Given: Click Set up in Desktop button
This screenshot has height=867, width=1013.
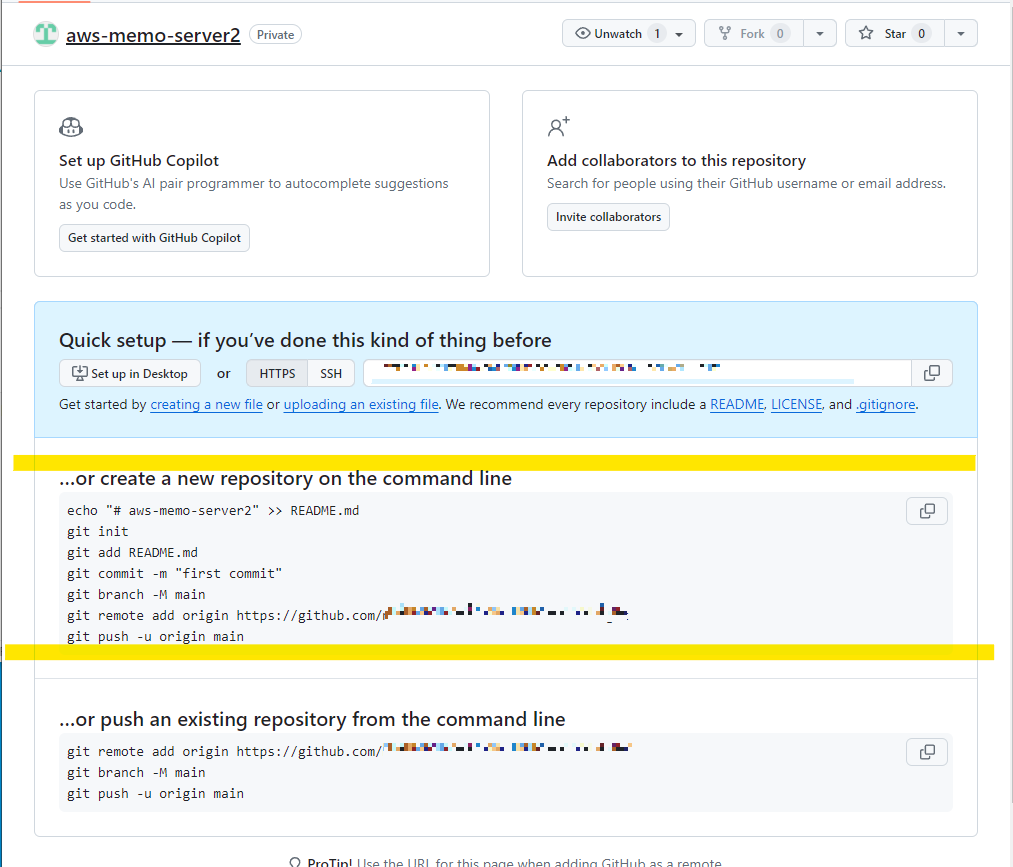Looking at the screenshot, I should point(130,373).
